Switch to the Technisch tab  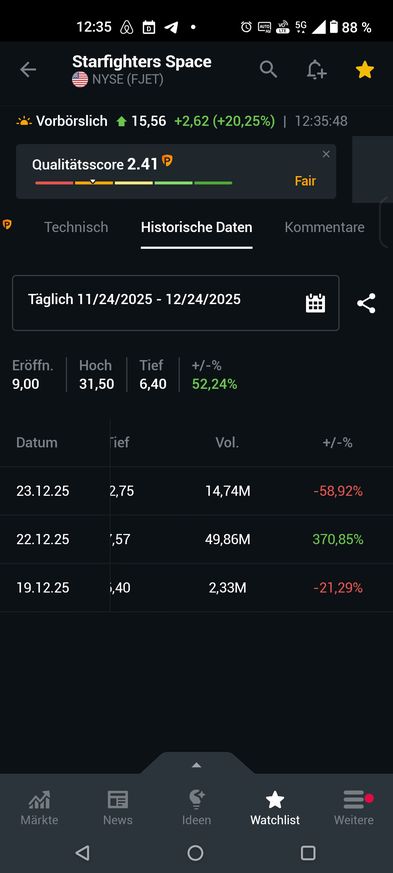[76, 227]
